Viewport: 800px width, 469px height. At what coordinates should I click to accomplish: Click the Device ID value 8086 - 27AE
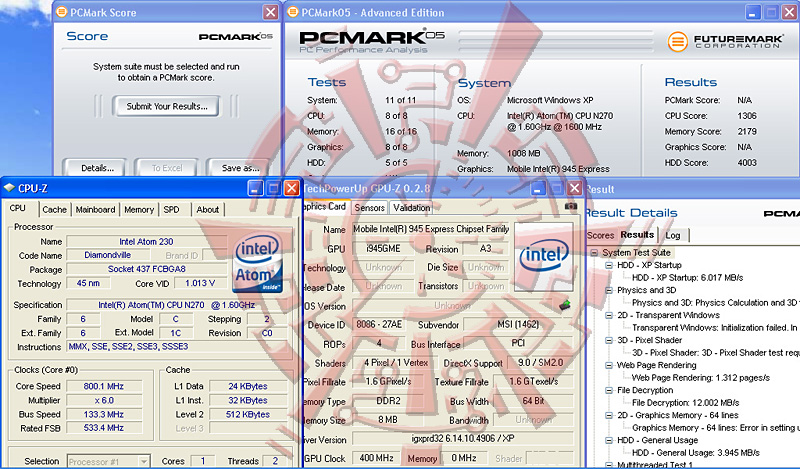(379, 324)
